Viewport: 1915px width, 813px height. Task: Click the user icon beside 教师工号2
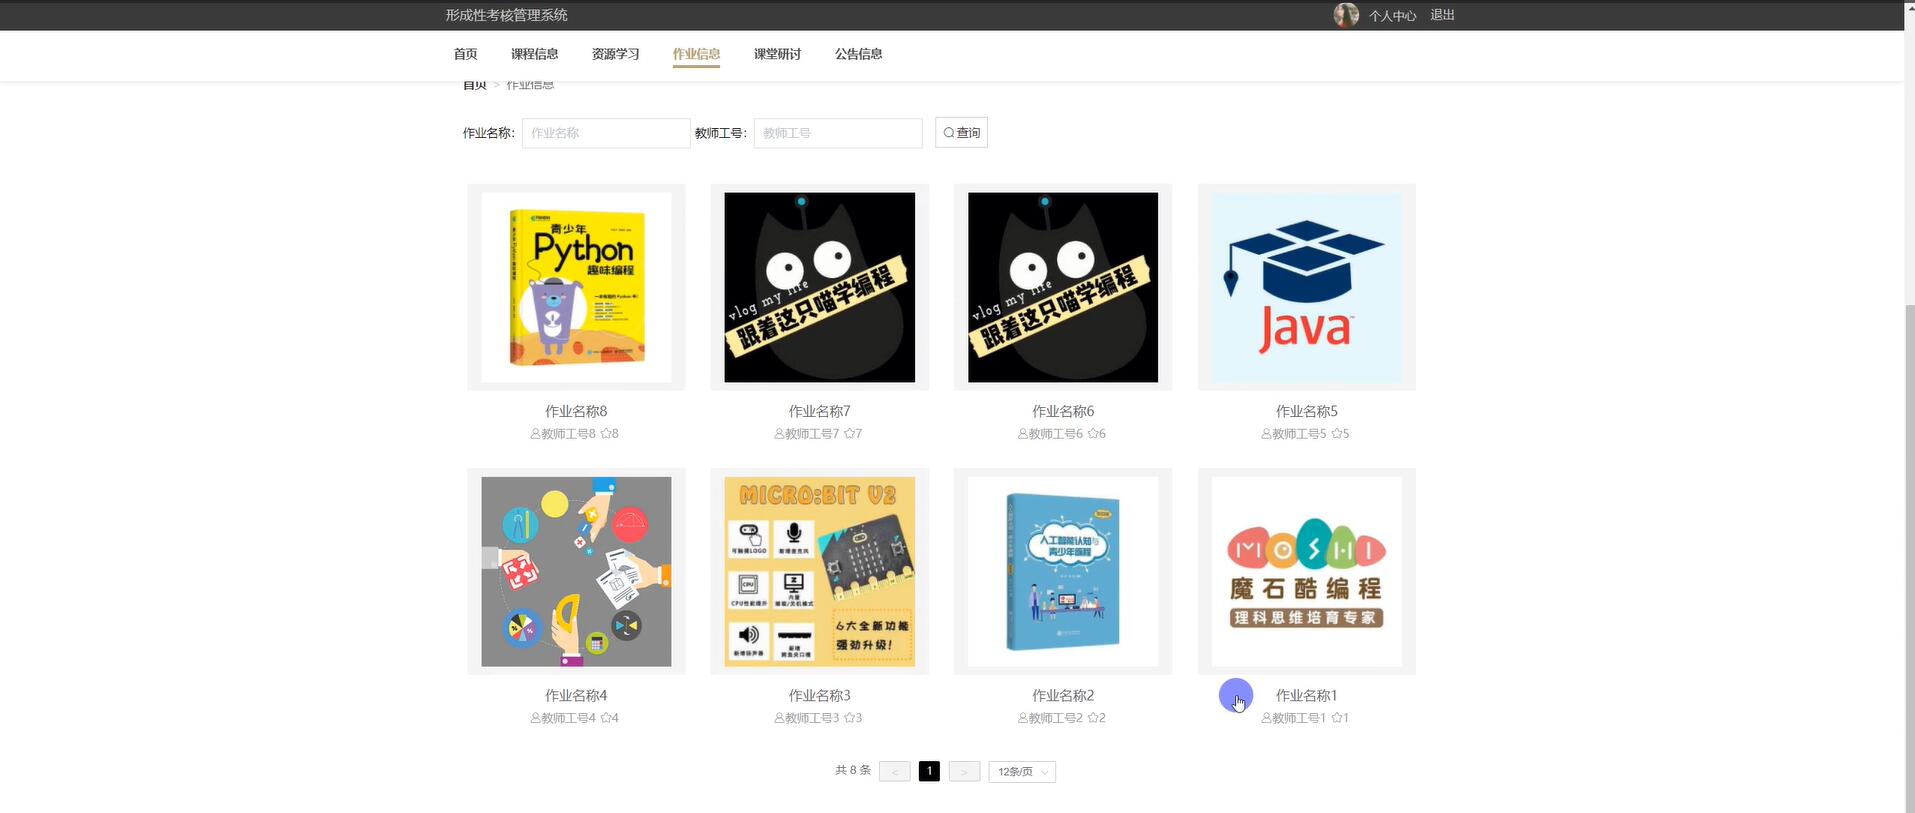pyautogui.click(x=1022, y=718)
